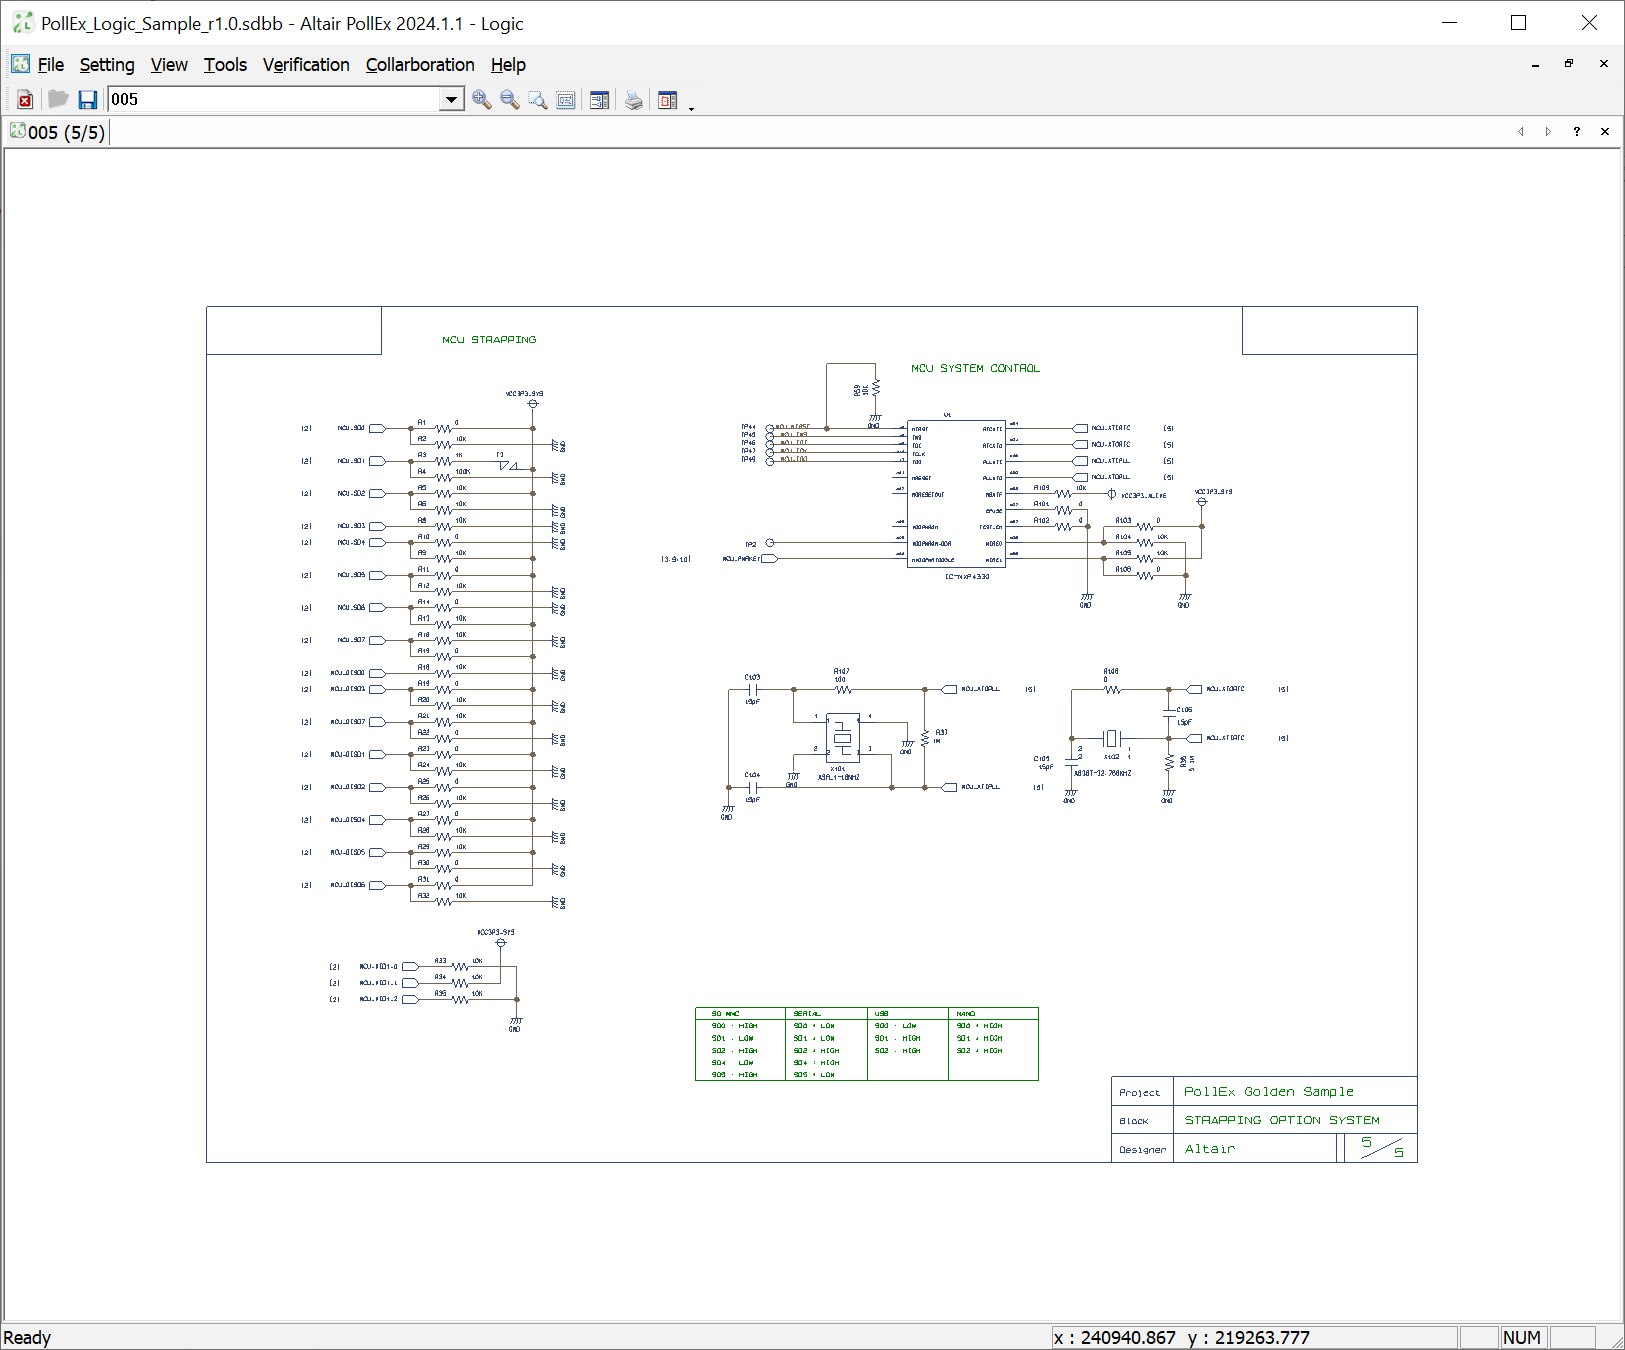Open the Verification menu
The width and height of the screenshot is (1625, 1350).
306,65
